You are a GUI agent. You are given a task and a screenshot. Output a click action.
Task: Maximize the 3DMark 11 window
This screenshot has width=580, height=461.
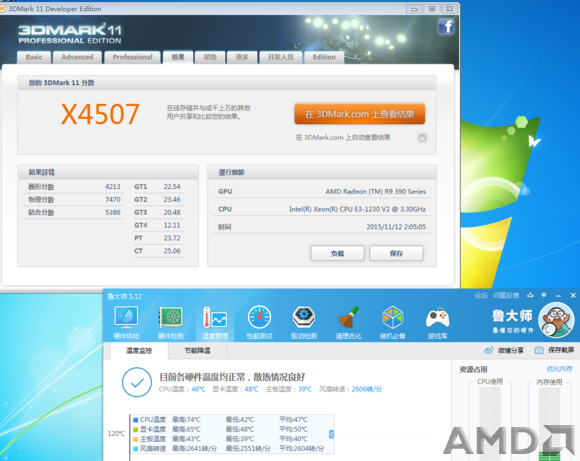pyautogui.click(x=432, y=9)
